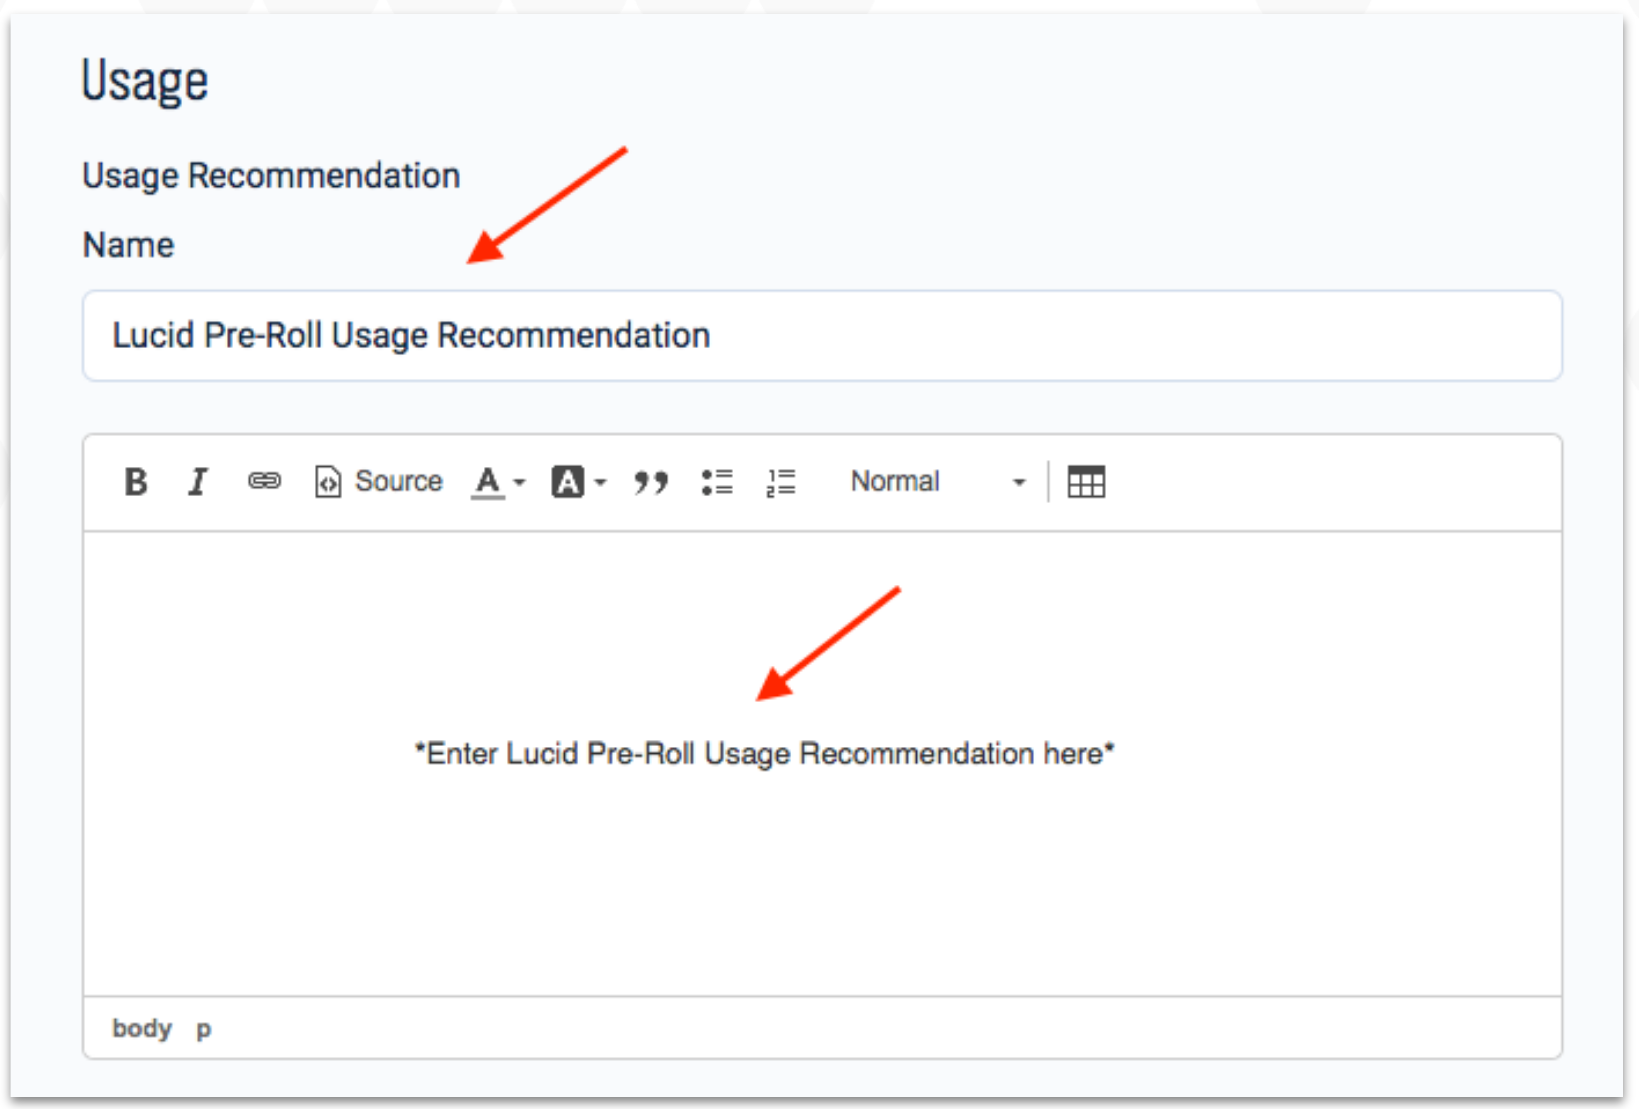Insert a bulleted list
Image resolution: width=1639 pixels, height=1109 pixels.
click(717, 482)
